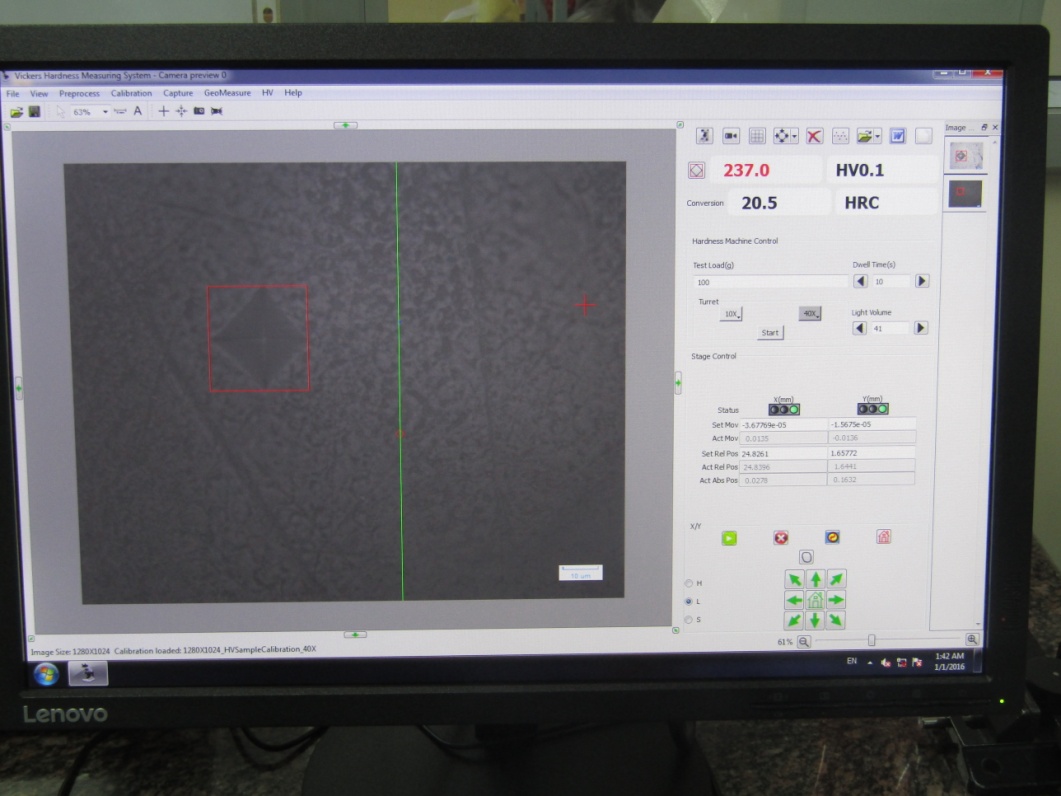This screenshot has height=796, width=1061.
Task: Select the scale bar ruler tool
Action: 120,111
